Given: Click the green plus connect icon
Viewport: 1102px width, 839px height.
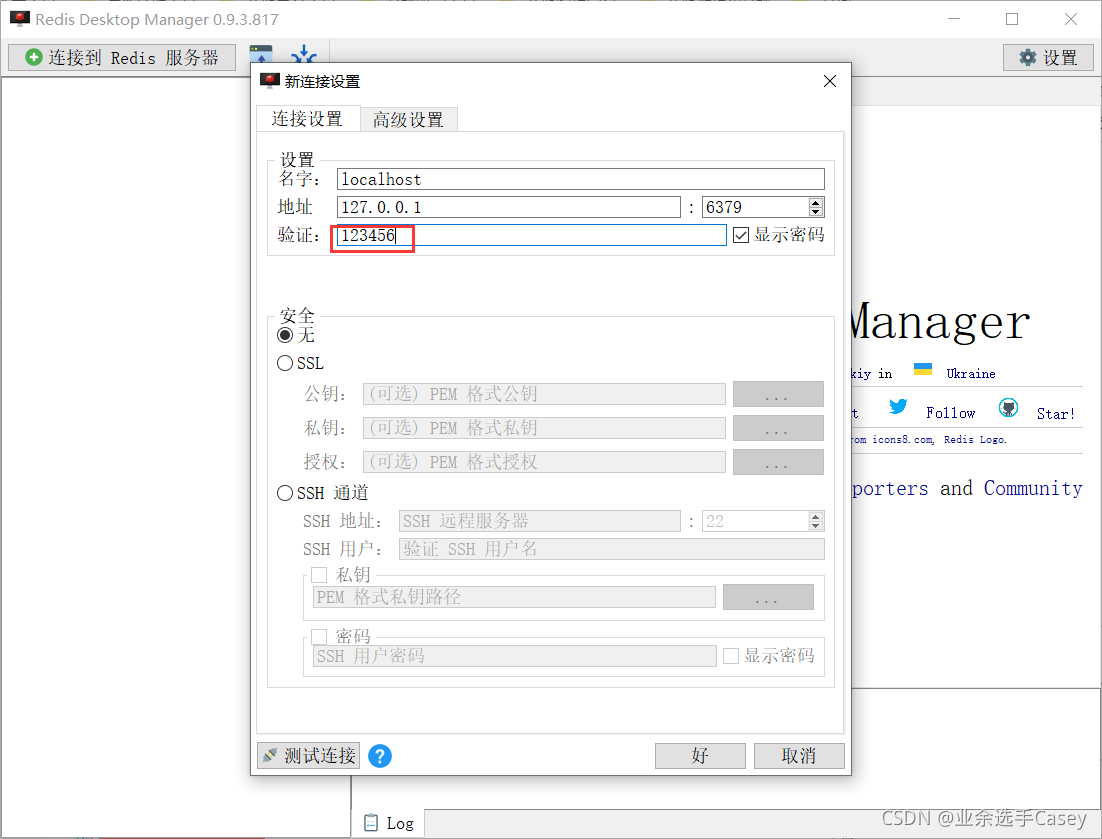Looking at the screenshot, I should [x=33, y=57].
